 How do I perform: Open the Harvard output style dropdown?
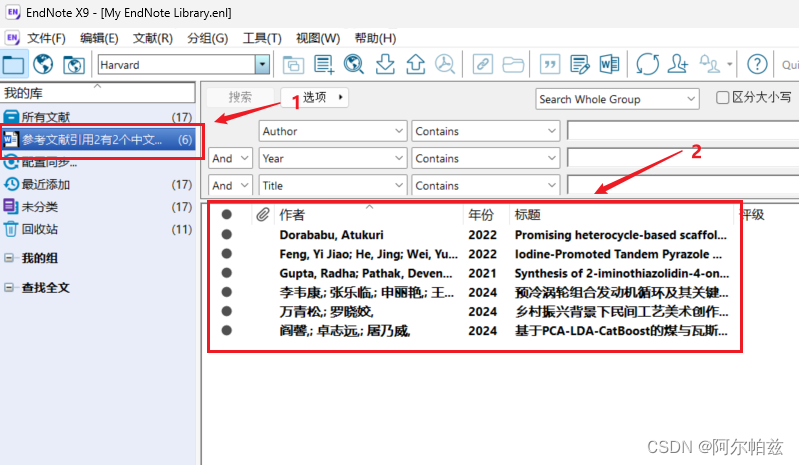[x=262, y=65]
